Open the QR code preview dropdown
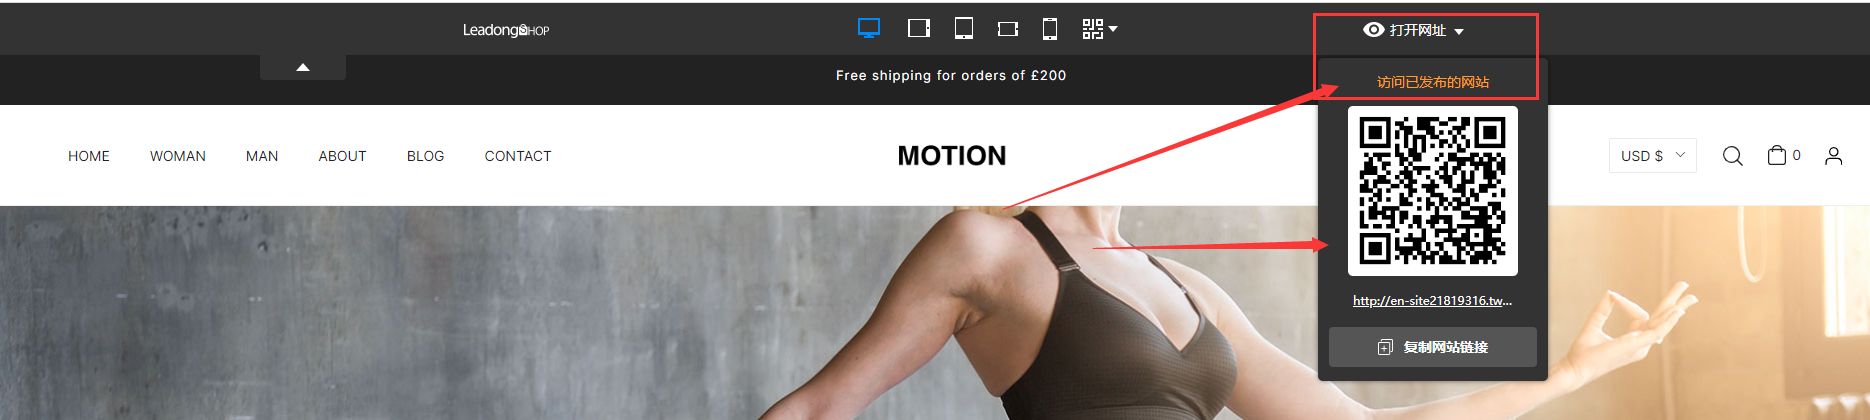 1100,29
